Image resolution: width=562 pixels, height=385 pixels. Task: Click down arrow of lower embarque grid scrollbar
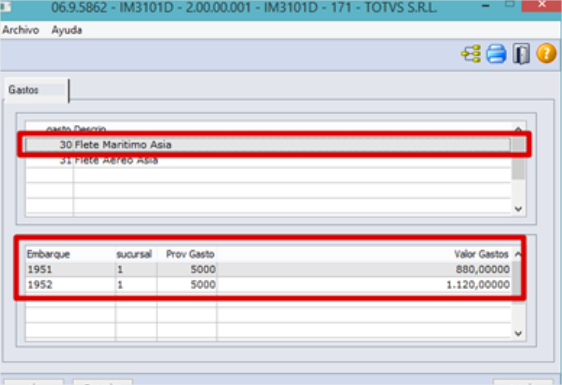[x=518, y=333]
